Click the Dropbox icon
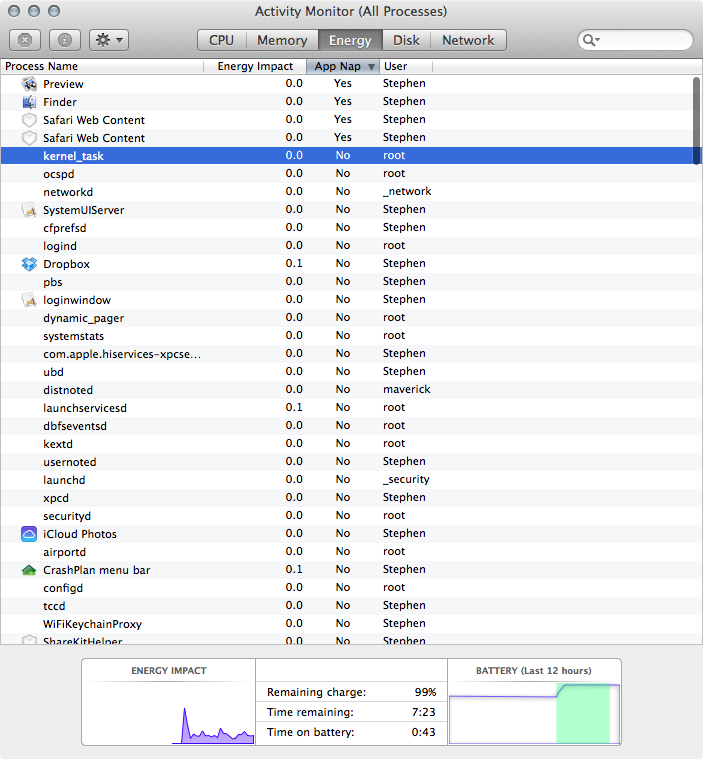Image resolution: width=703 pixels, height=759 pixels. point(30,264)
